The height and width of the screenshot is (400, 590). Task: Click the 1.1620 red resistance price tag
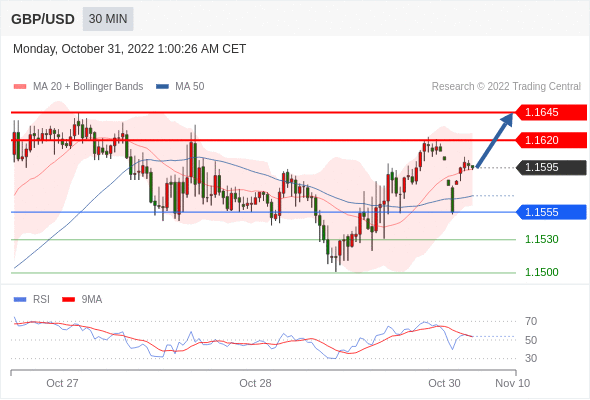[x=551, y=140]
